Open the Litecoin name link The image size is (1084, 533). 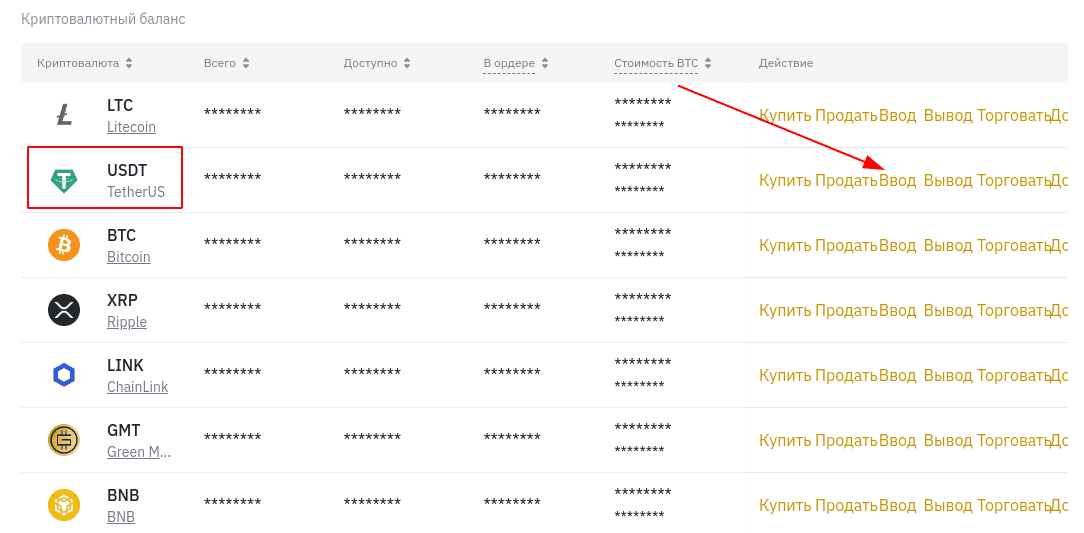[x=131, y=127]
